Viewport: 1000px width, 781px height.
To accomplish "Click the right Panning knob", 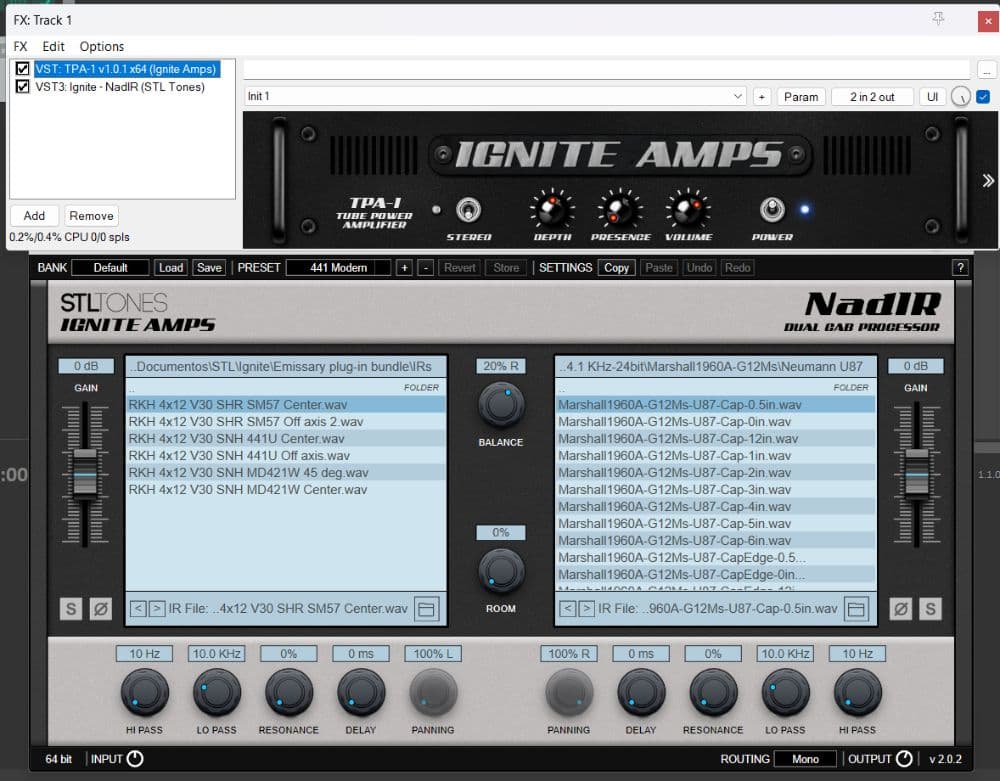I will pyautogui.click(x=569, y=693).
